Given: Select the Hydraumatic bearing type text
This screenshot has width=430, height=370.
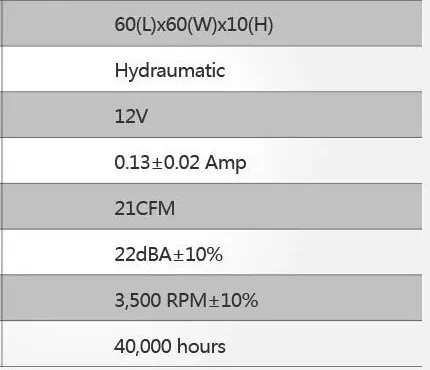Looking at the screenshot, I should click(x=170, y=71).
